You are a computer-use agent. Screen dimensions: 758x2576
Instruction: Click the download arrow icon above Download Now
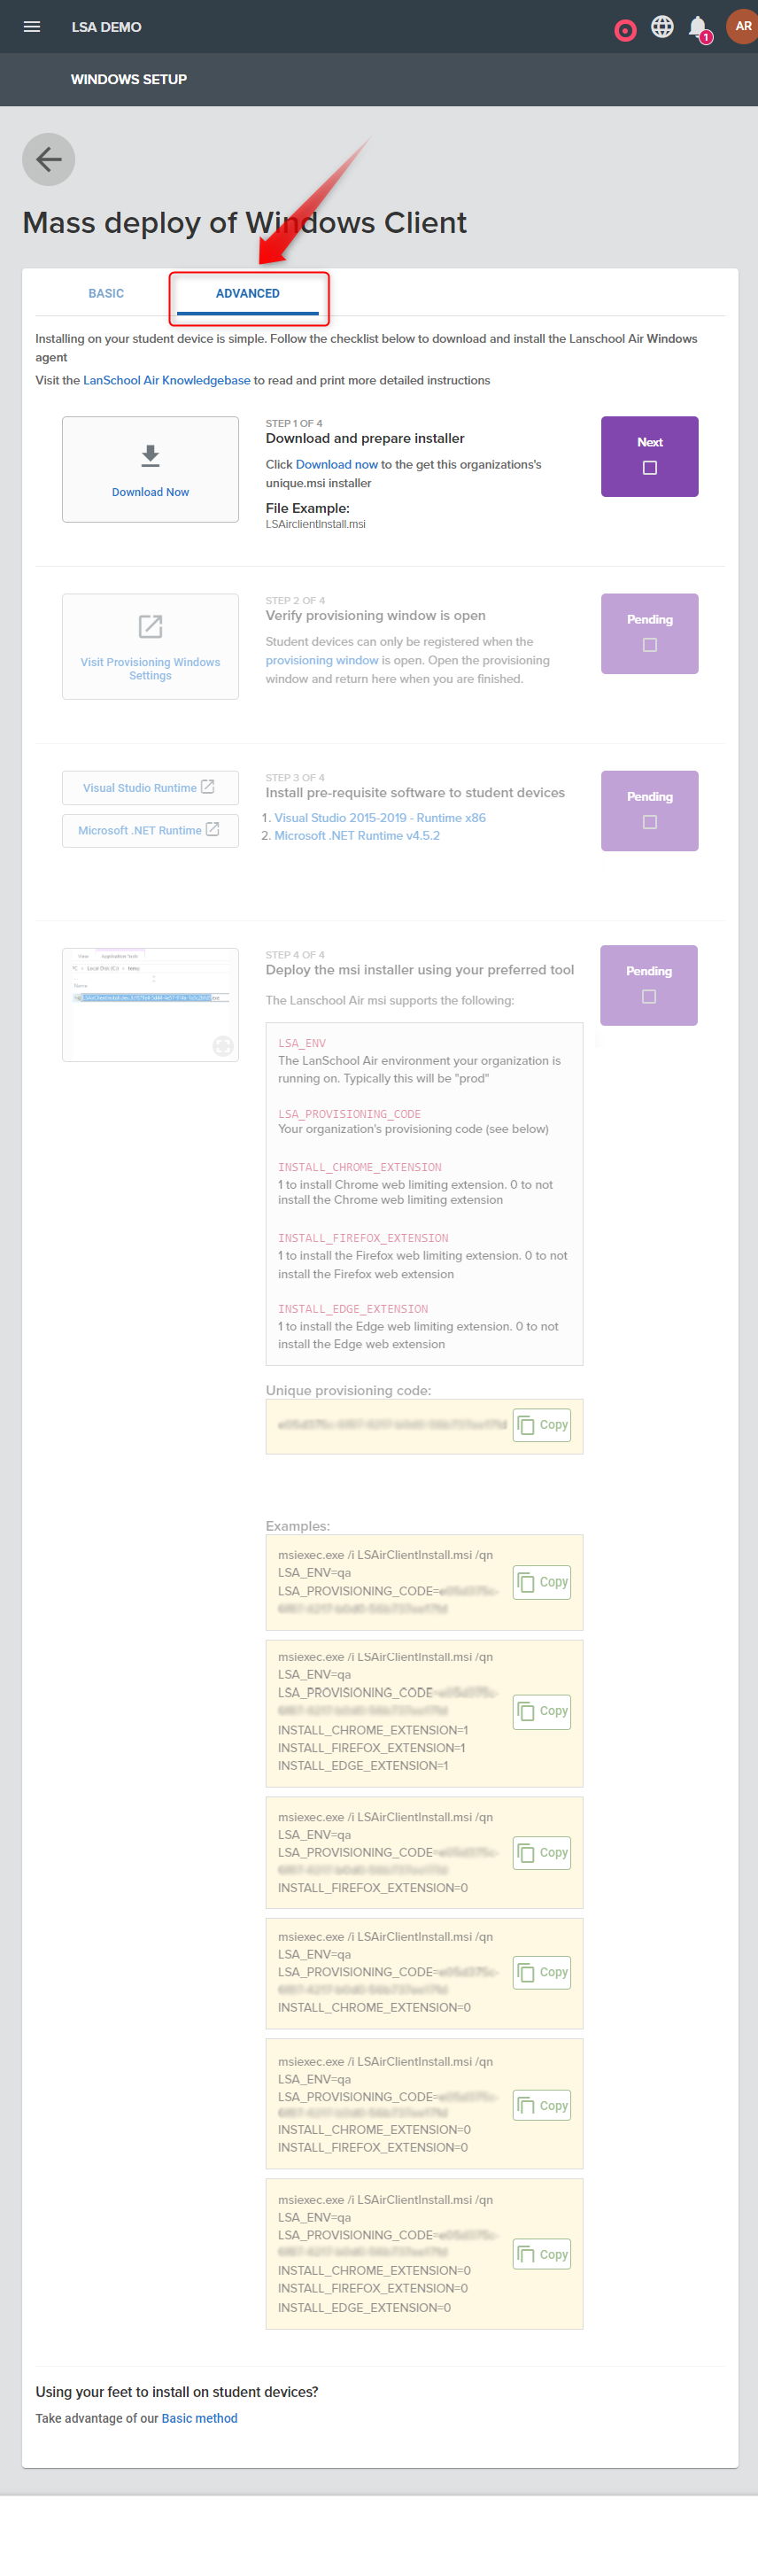point(150,455)
